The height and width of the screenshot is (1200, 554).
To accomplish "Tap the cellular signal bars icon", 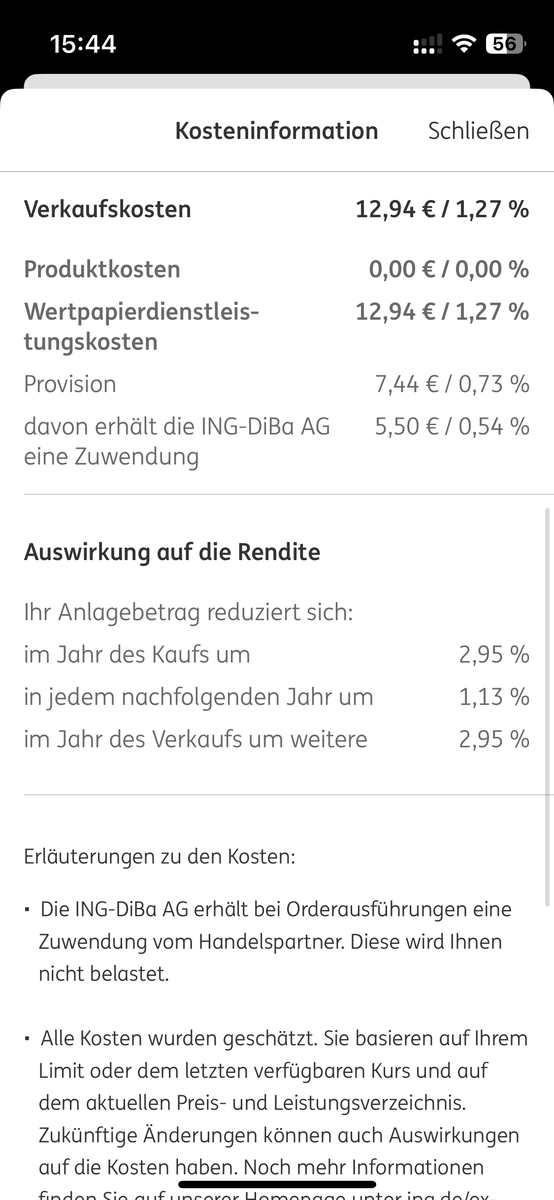I will [427, 45].
